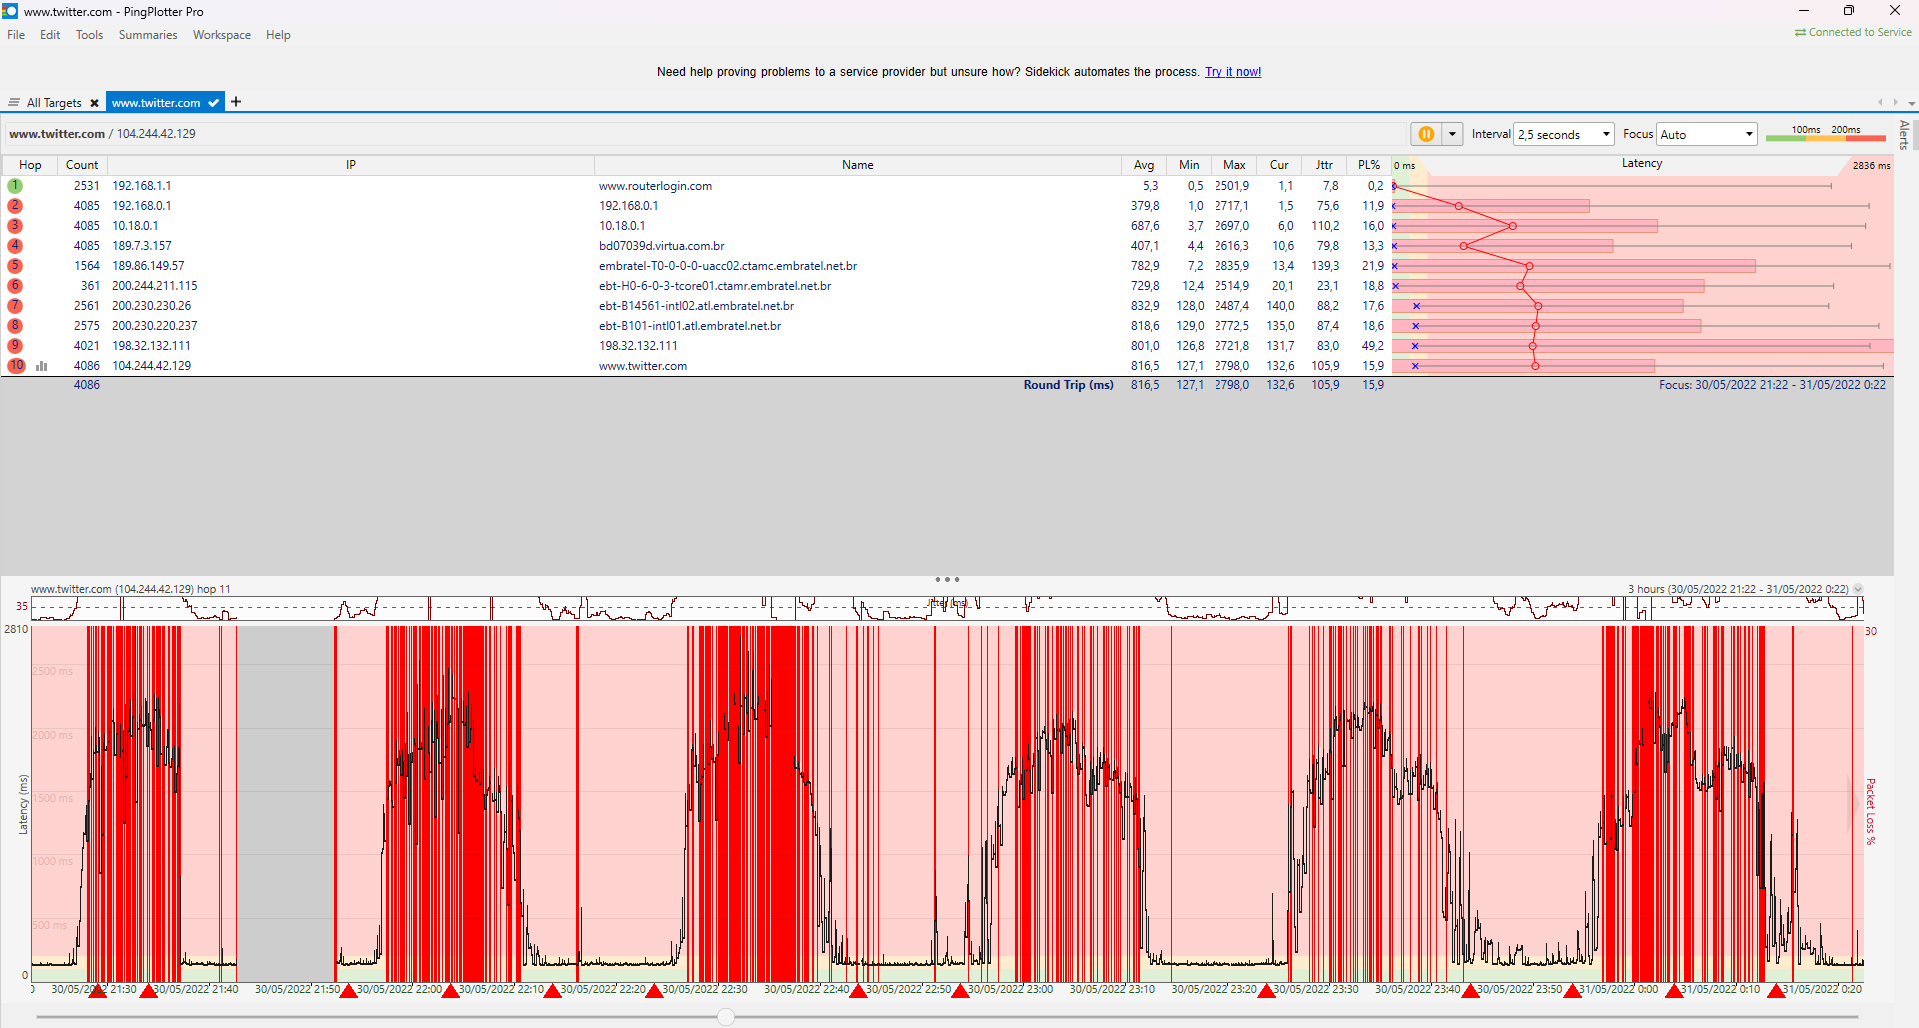The image size is (1919, 1028).
Task: Select hop 7 red indicator icon
Action: point(15,306)
